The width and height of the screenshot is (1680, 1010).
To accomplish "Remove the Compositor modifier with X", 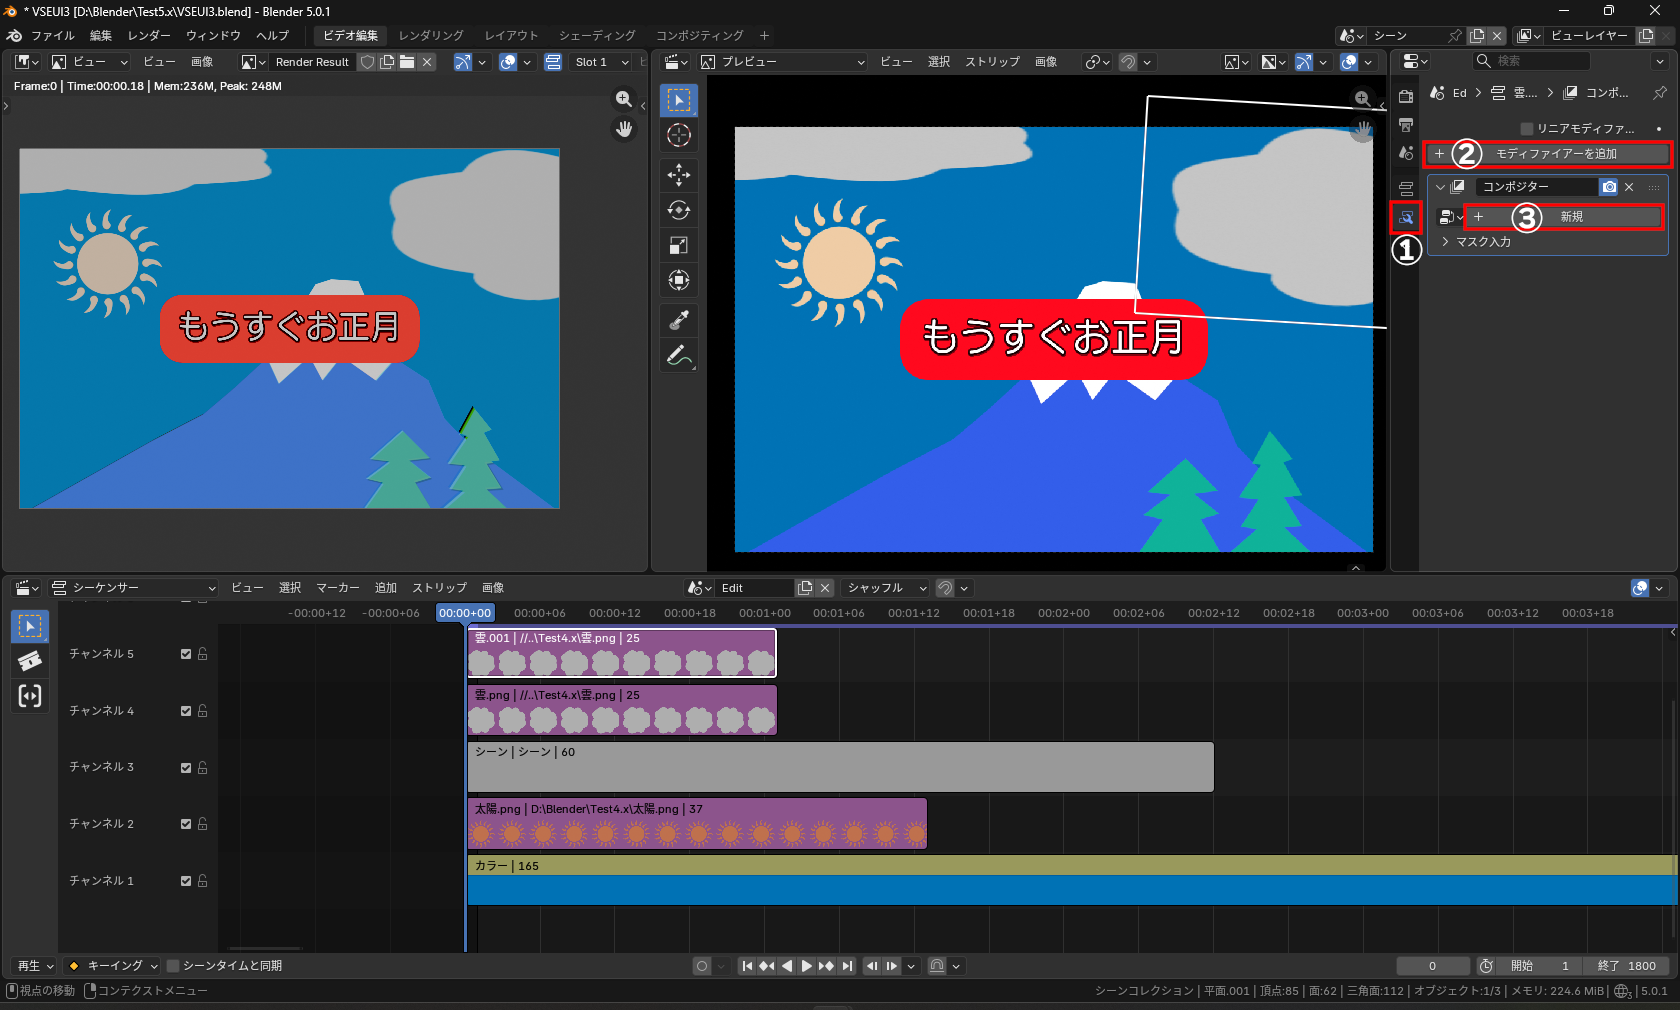I will (x=1629, y=187).
